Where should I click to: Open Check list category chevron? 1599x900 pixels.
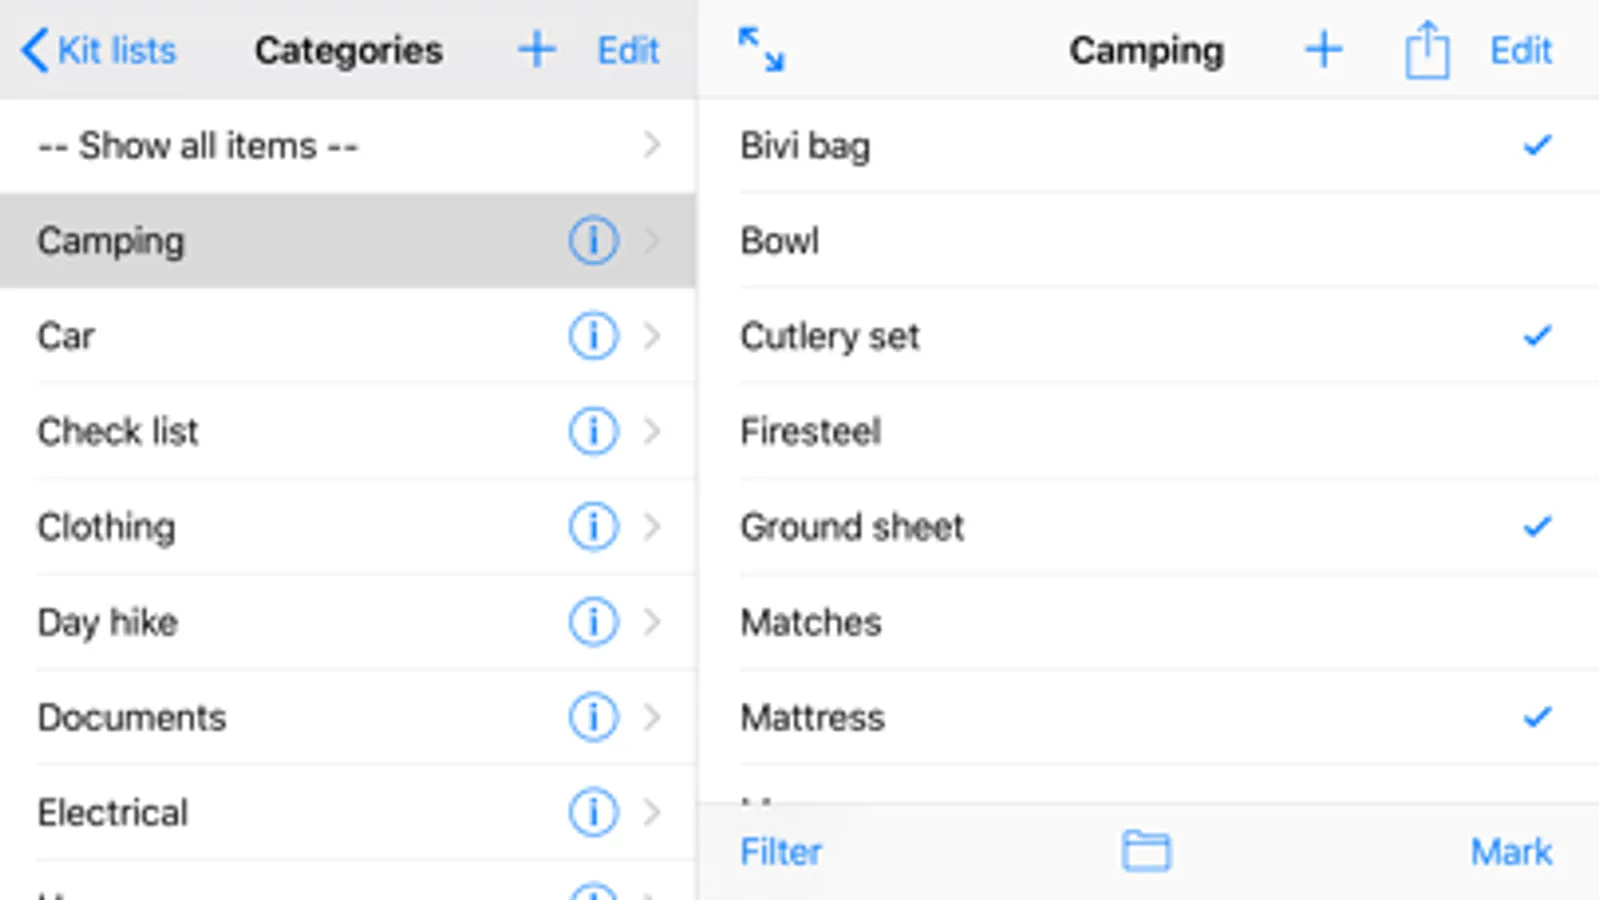point(652,431)
